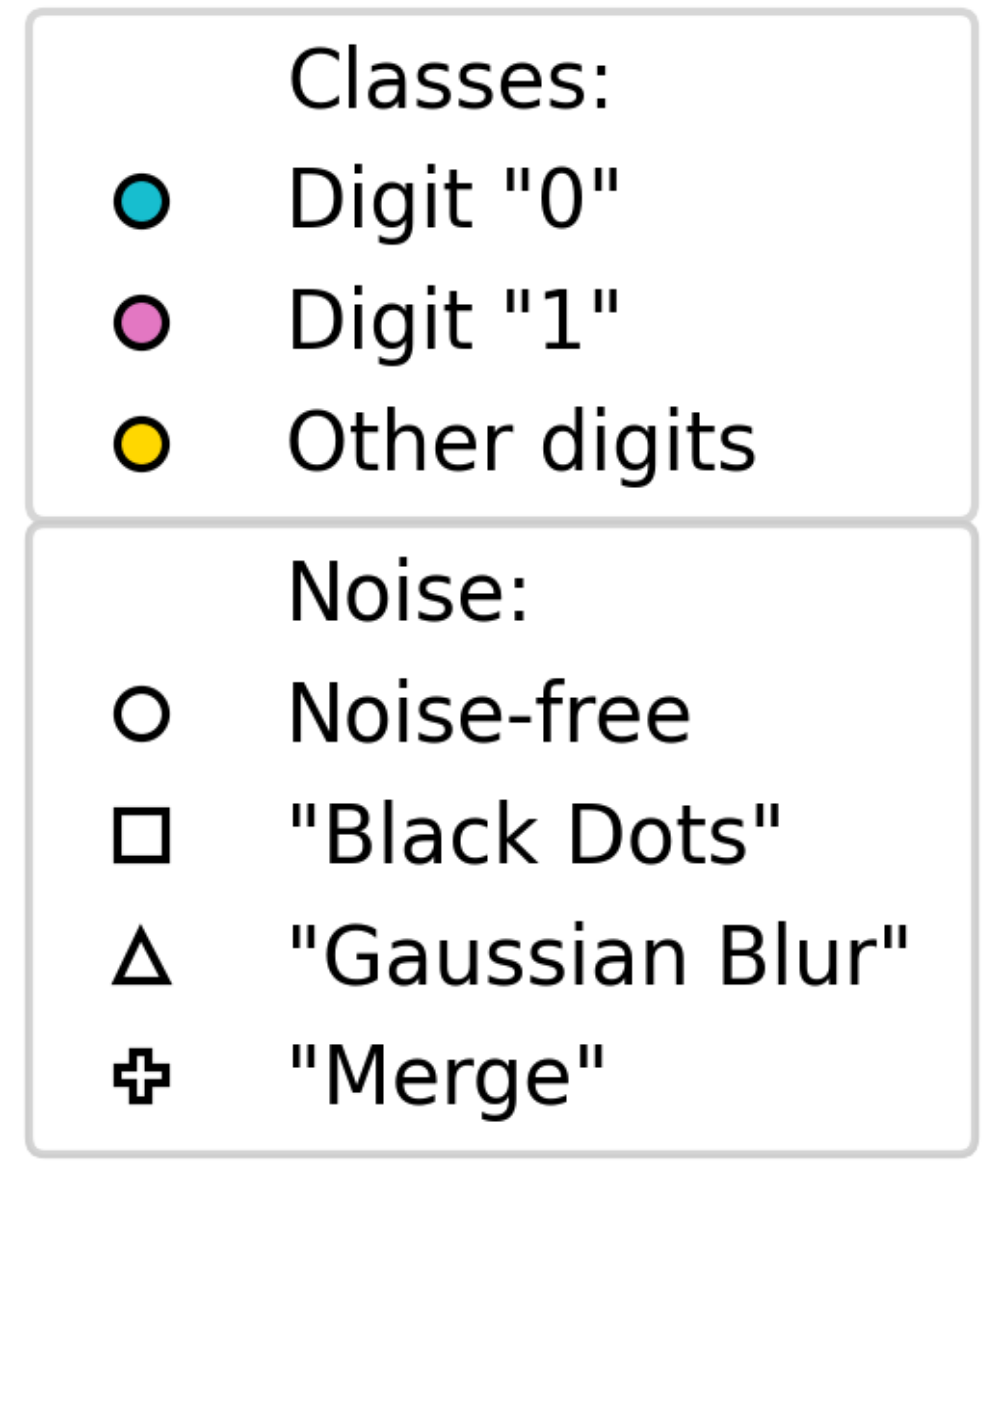Viewport: 1000px width, 1422px height.
Task: Select the "Black Dots" legend label
Action: pos(534,835)
